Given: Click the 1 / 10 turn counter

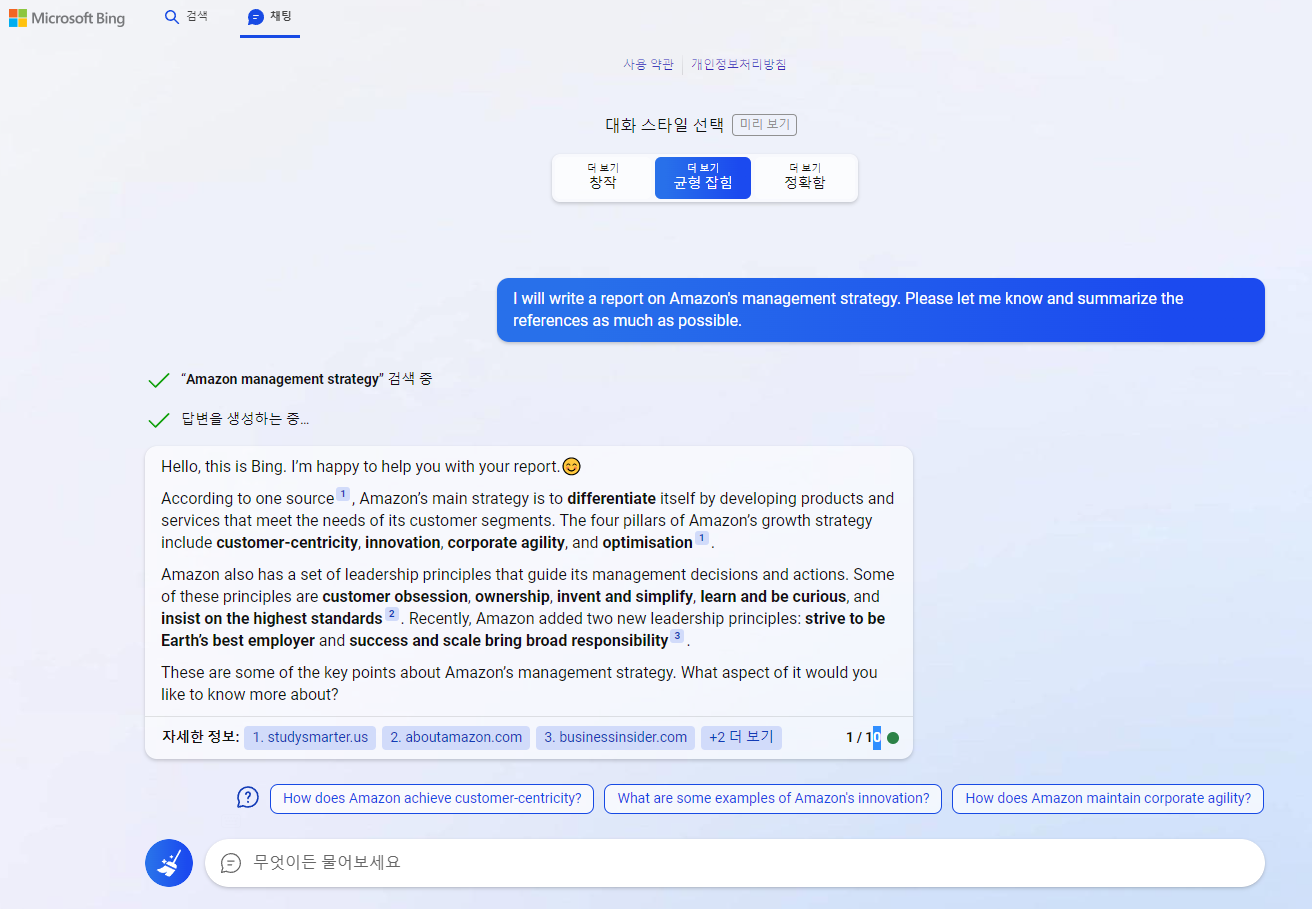Looking at the screenshot, I should click(863, 738).
